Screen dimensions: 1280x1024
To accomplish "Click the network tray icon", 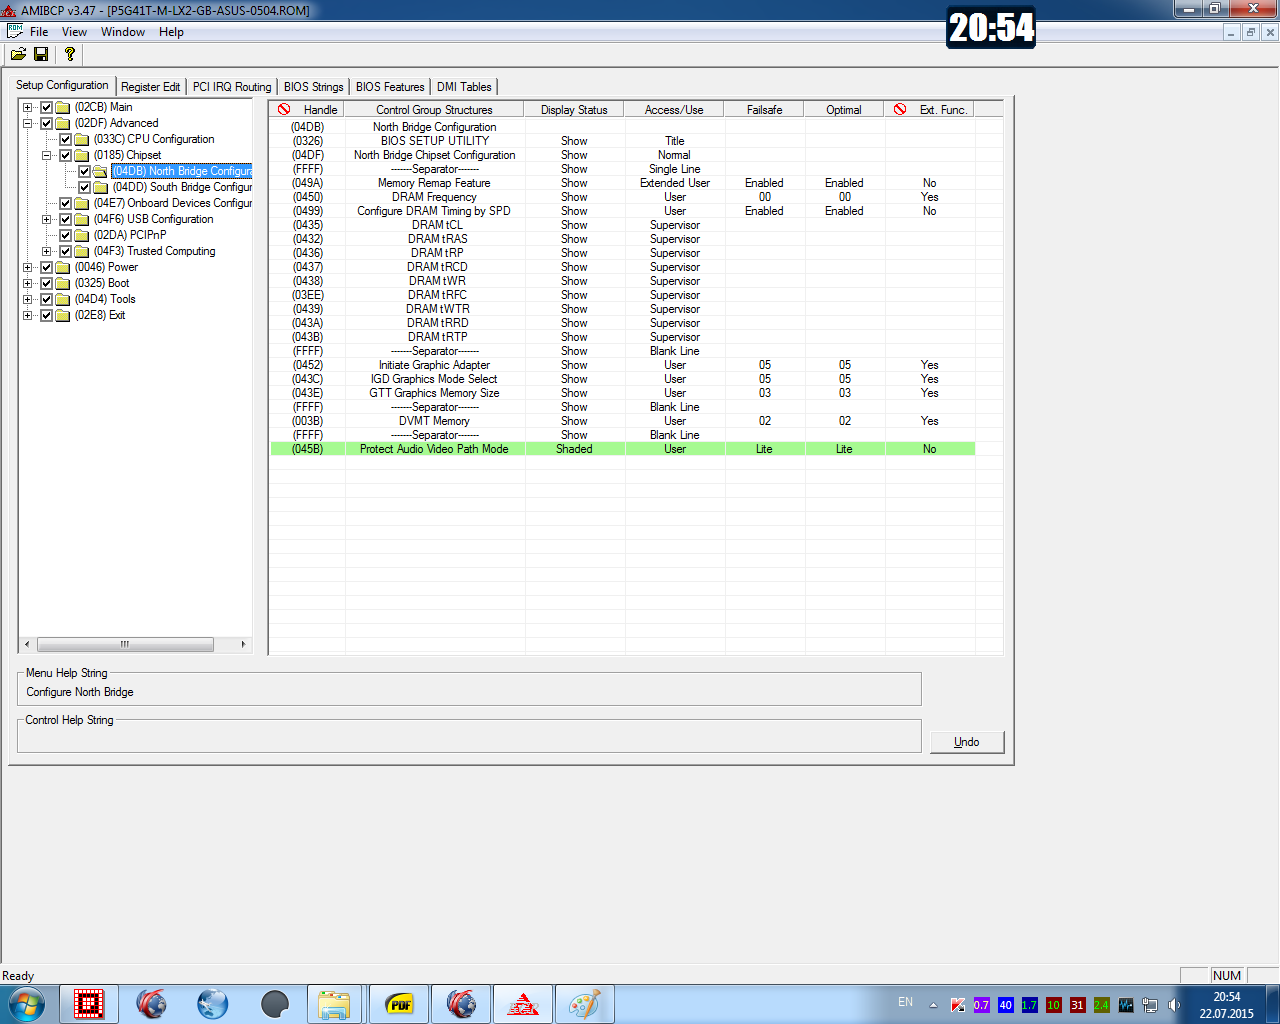I will (x=1150, y=1005).
